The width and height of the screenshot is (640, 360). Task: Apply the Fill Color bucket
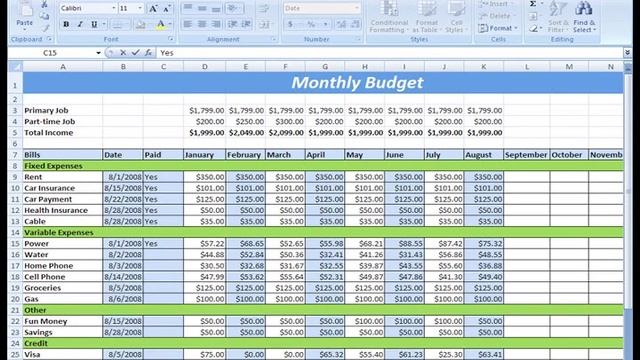(x=141, y=24)
